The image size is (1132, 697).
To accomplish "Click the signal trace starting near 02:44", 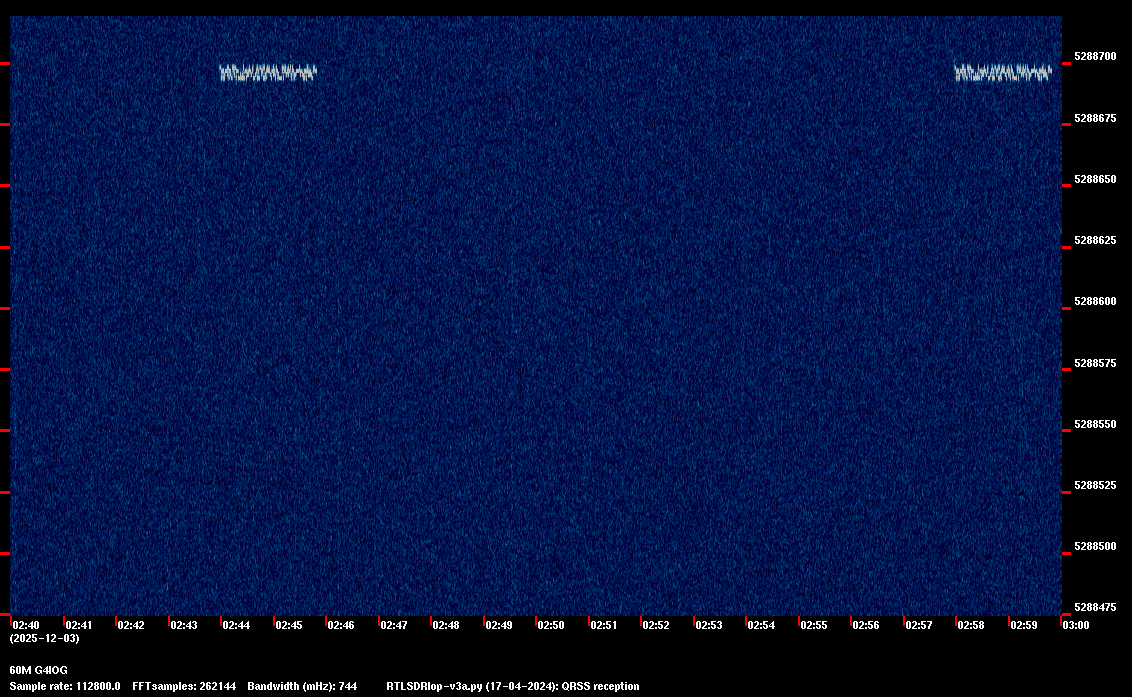I will pyautogui.click(x=268, y=72).
